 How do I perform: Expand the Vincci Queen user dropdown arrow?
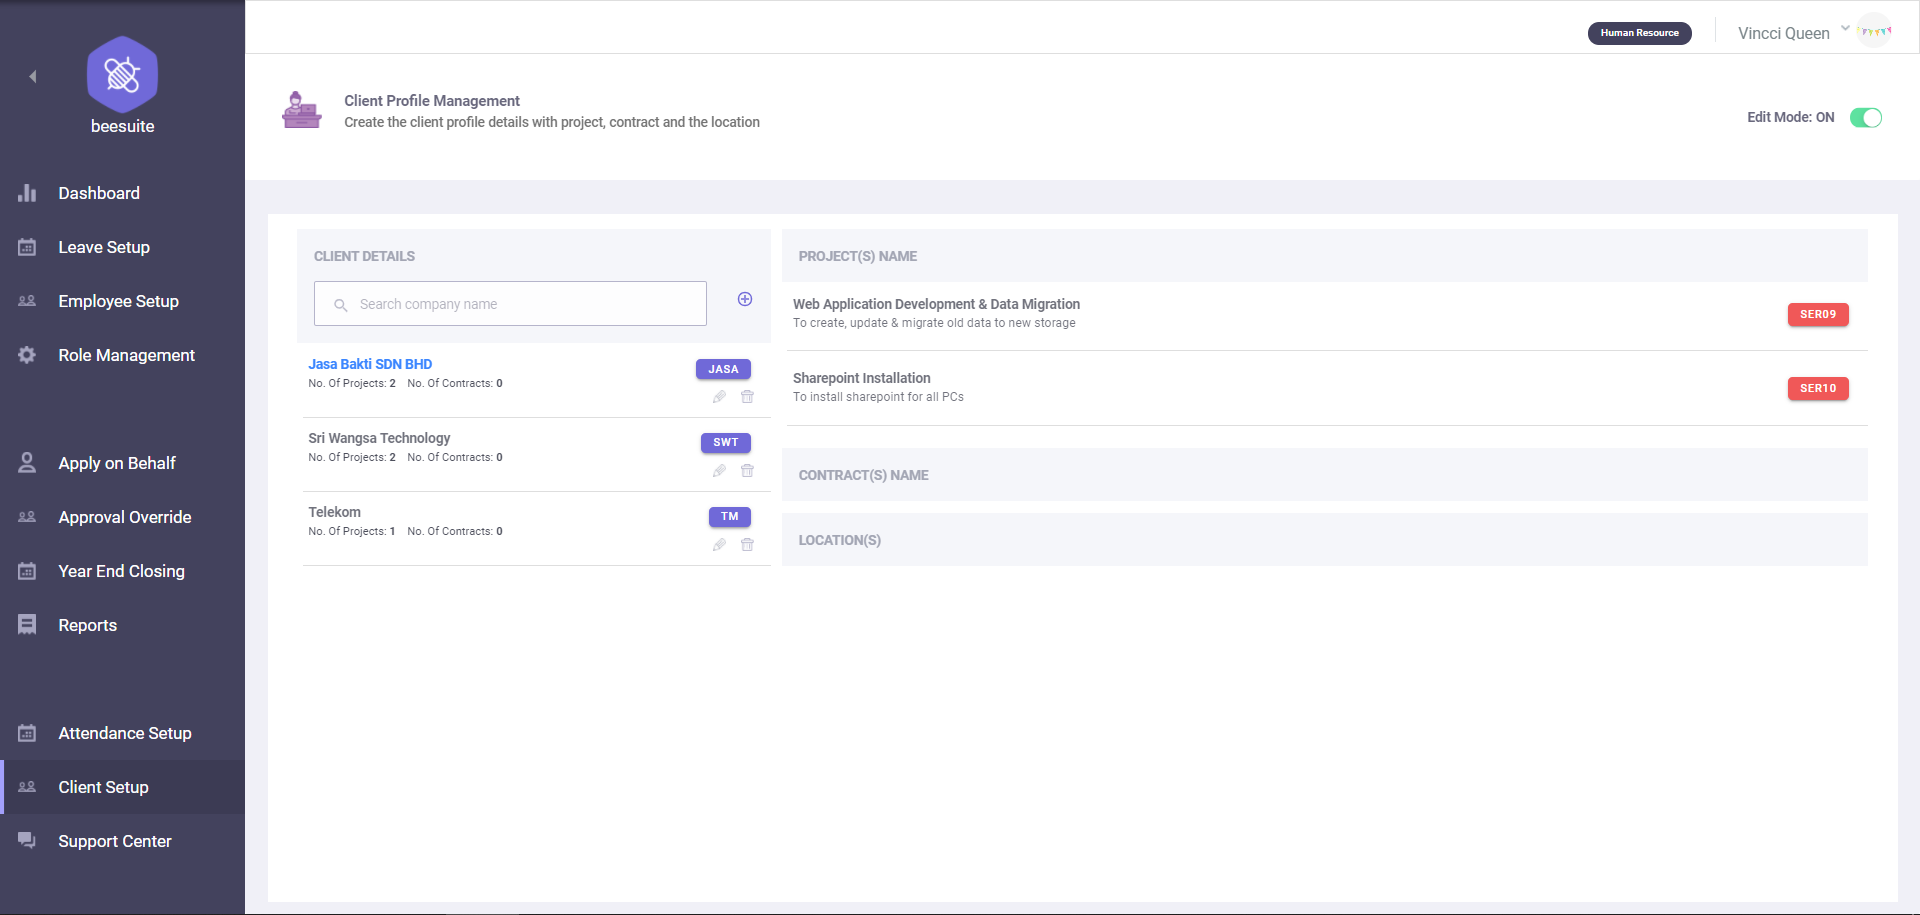click(x=1845, y=28)
